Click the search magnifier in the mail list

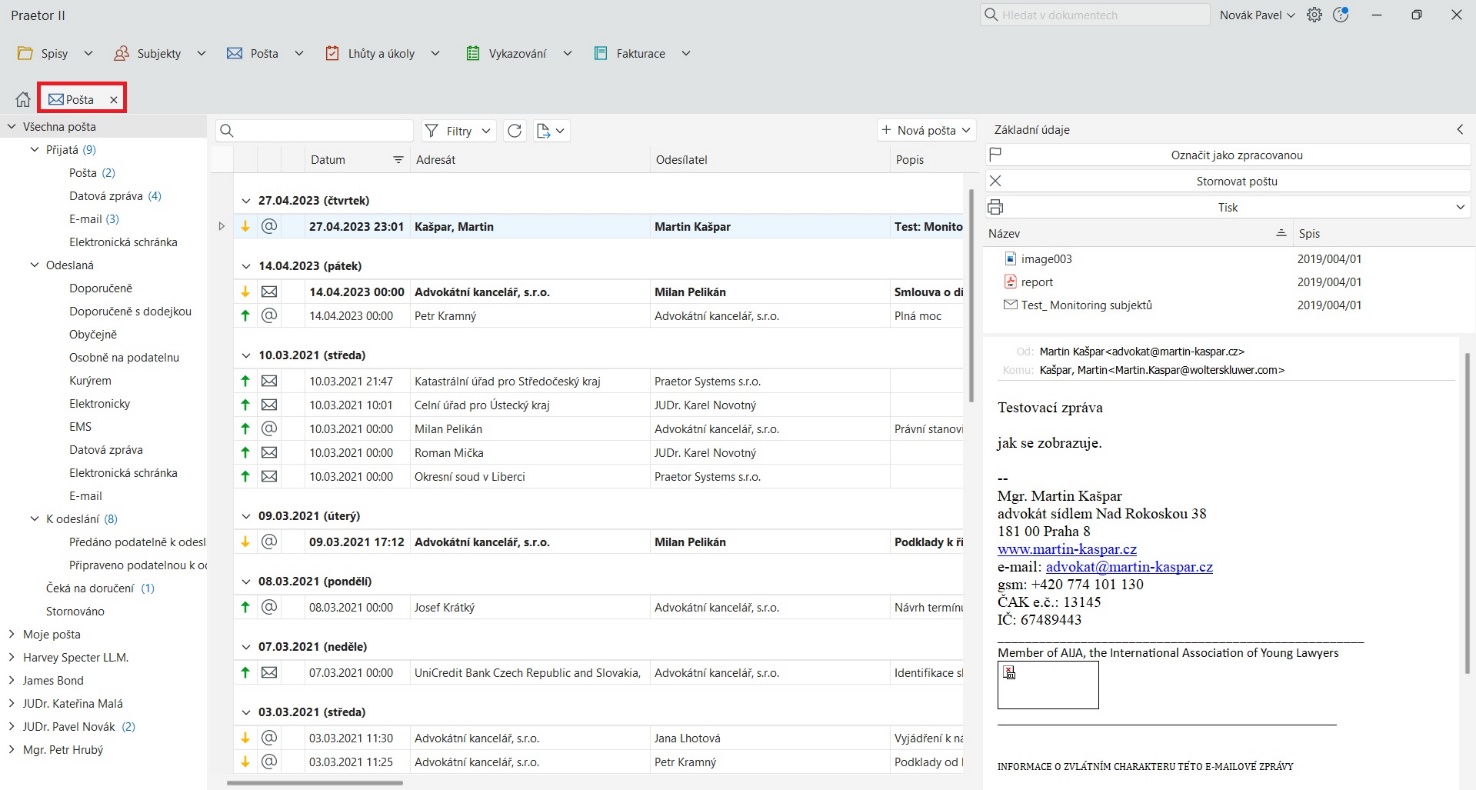(x=227, y=131)
